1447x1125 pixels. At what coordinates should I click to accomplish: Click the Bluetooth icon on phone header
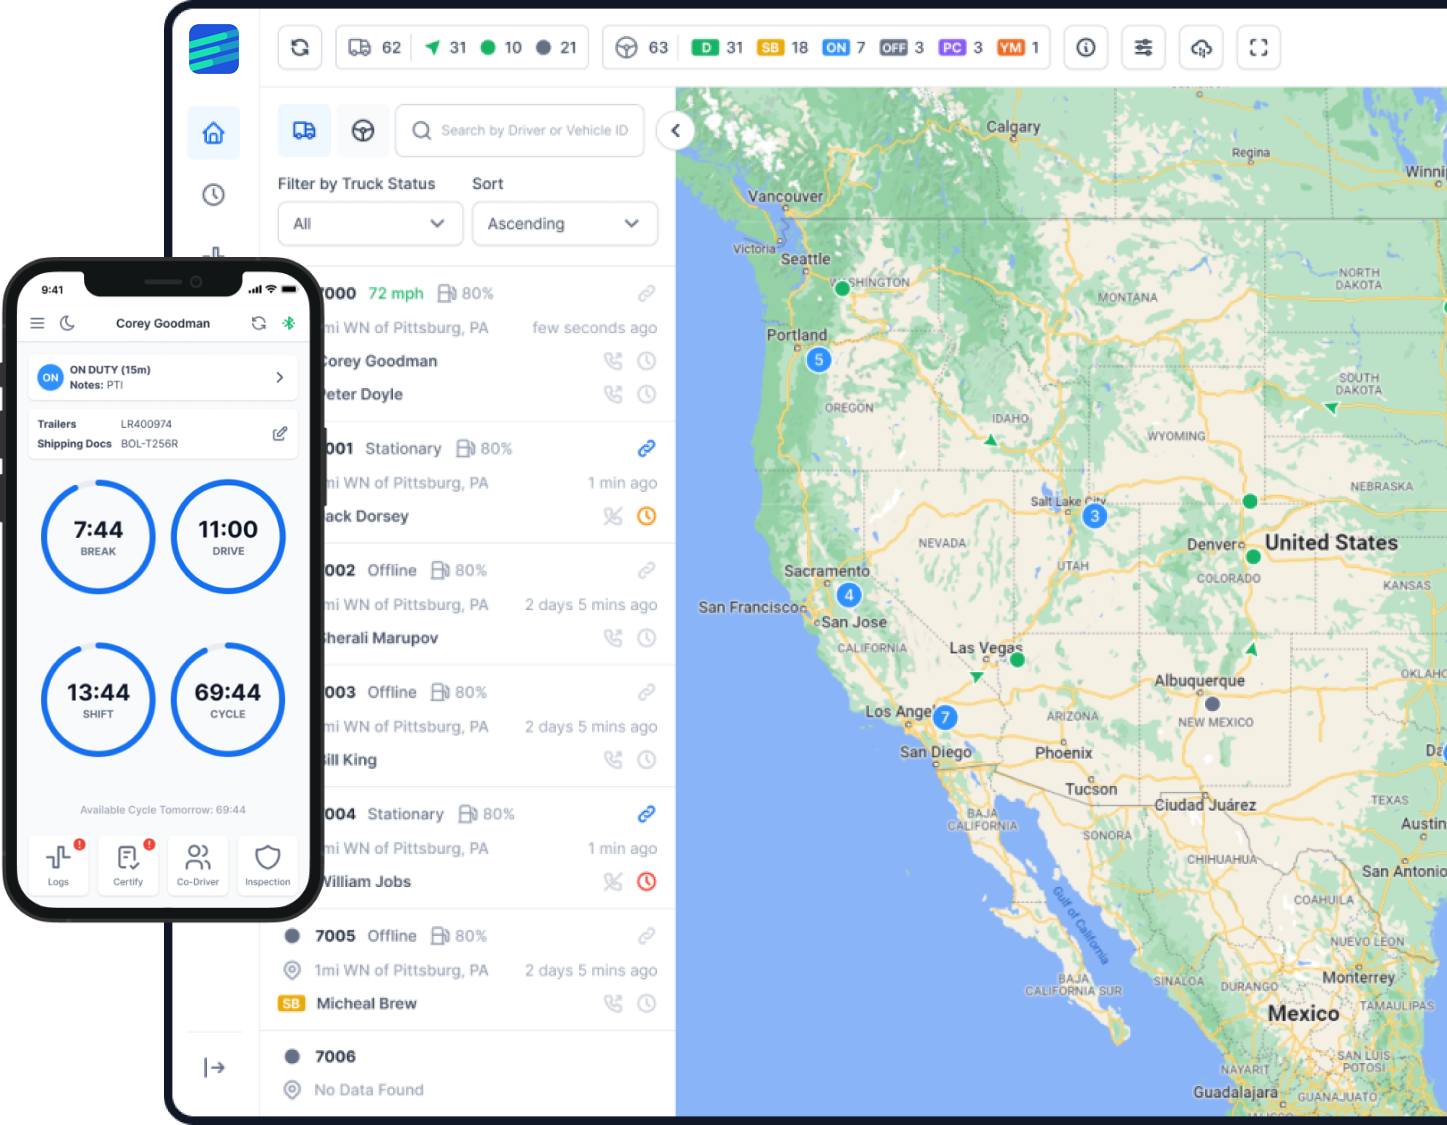pyautogui.click(x=288, y=323)
